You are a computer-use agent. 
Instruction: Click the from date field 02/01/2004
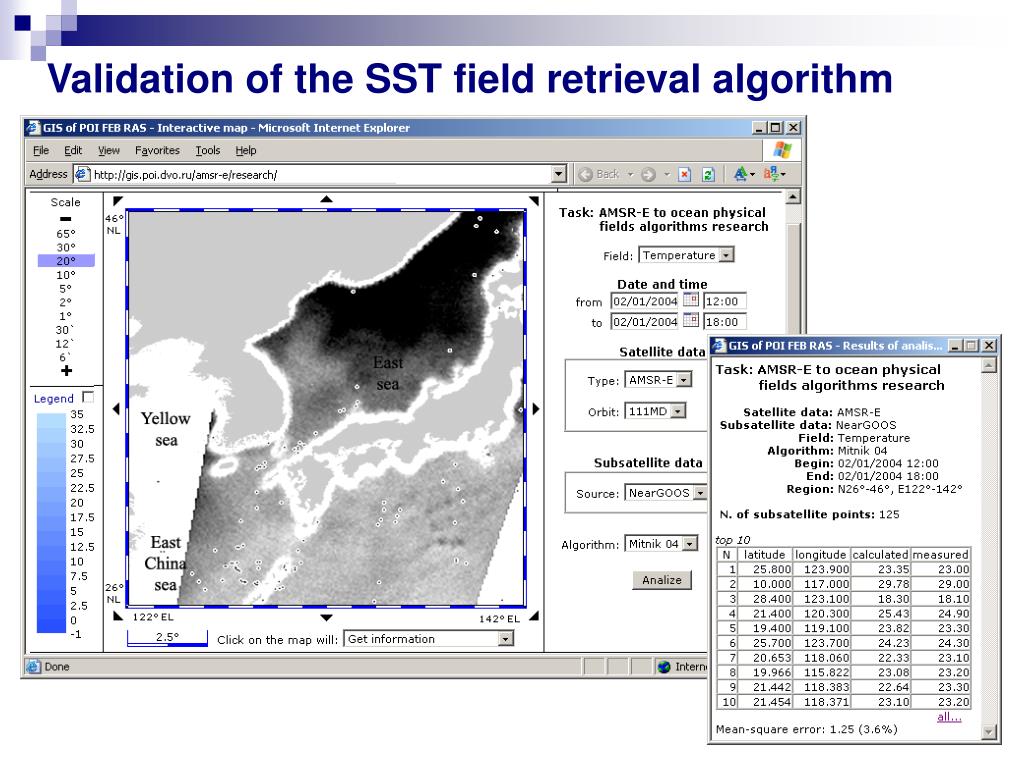click(645, 301)
